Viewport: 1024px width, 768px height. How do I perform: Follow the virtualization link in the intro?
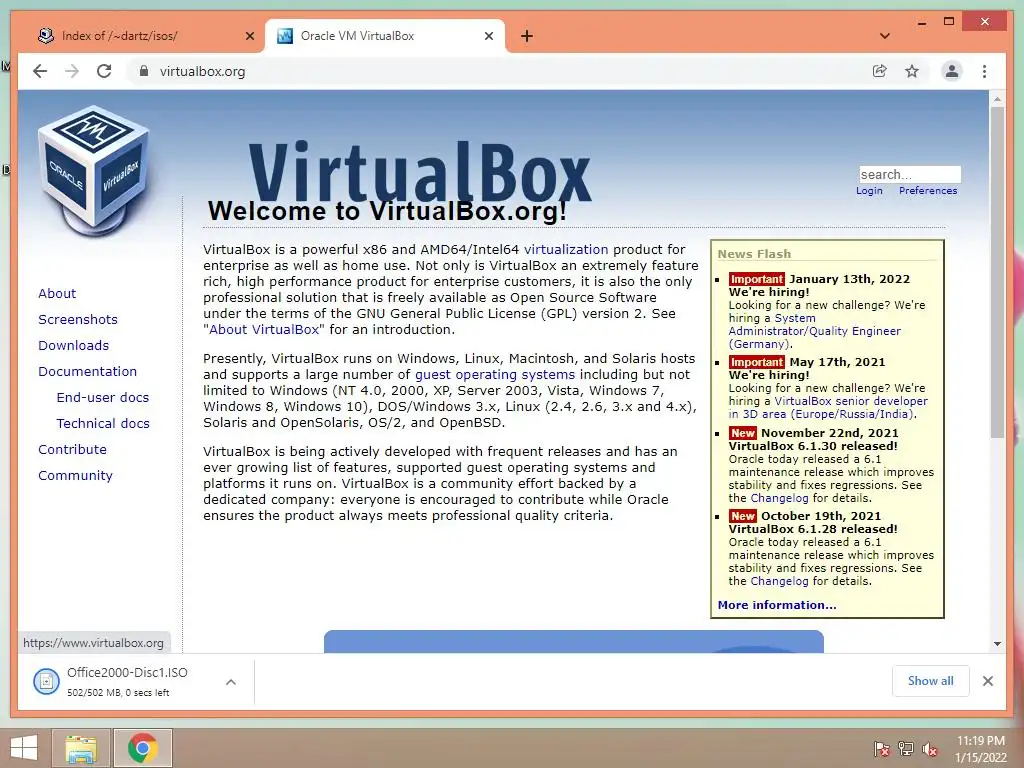[566, 249]
